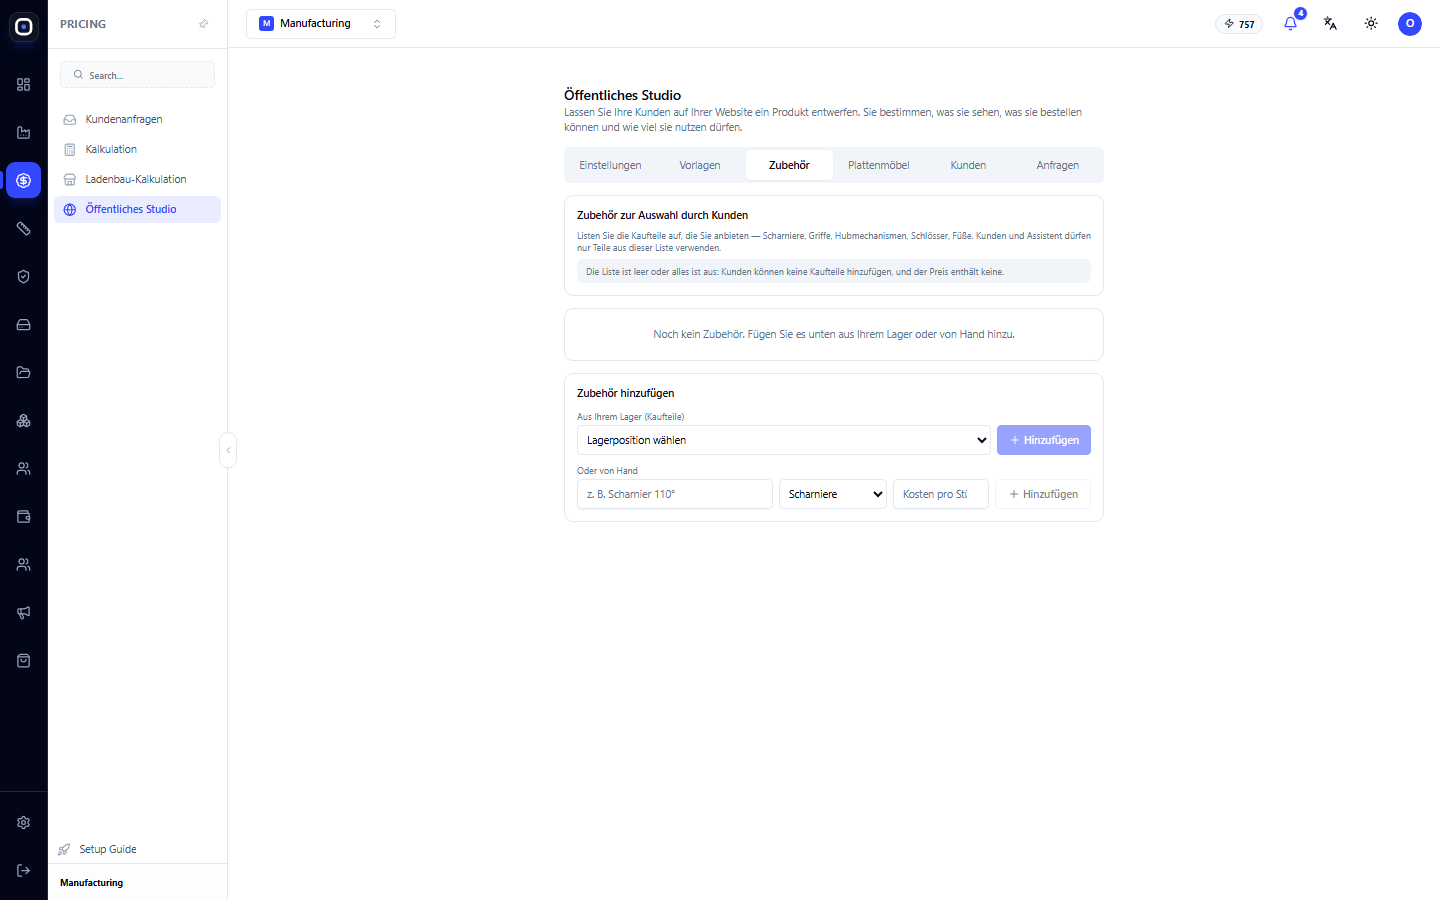
Task: Toggle the light/dark theme sun icon
Action: coord(1371,23)
